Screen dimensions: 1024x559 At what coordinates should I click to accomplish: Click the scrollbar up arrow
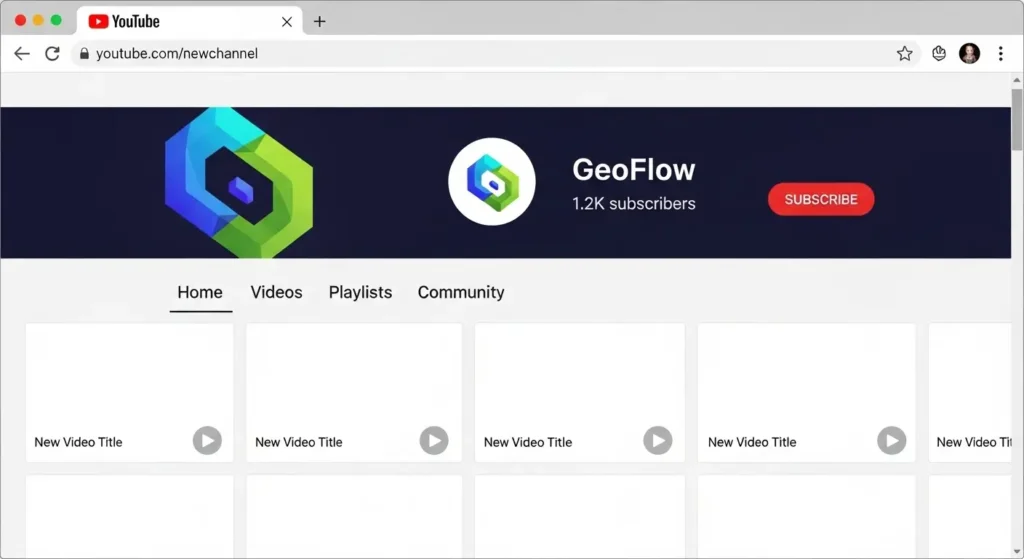tap(1017, 80)
